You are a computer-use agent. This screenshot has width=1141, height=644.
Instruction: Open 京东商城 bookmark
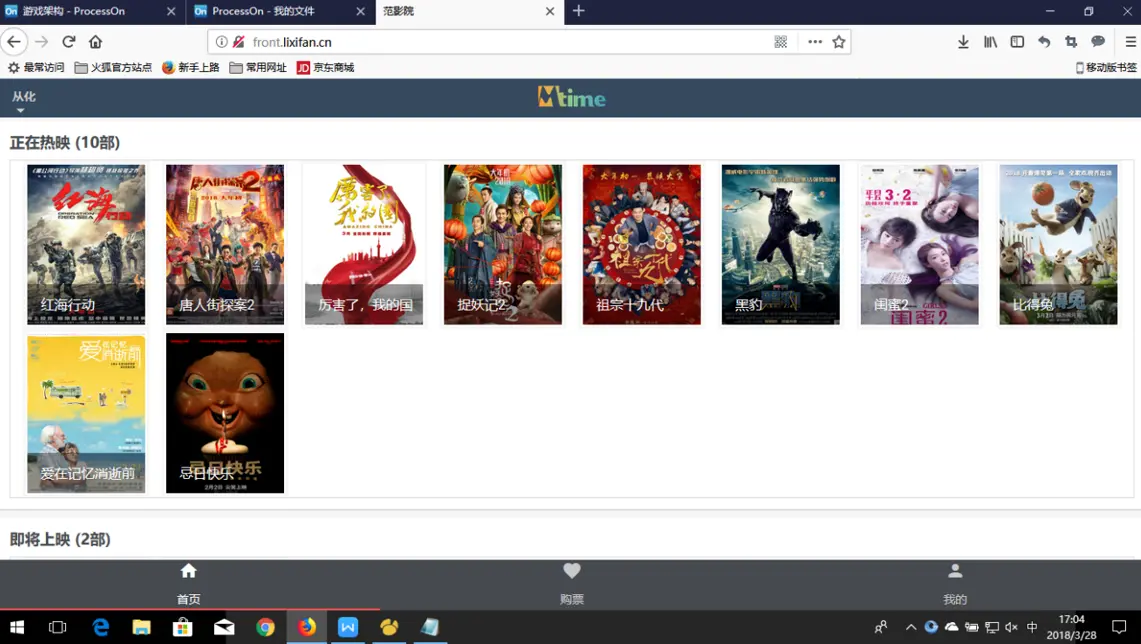tap(325, 67)
